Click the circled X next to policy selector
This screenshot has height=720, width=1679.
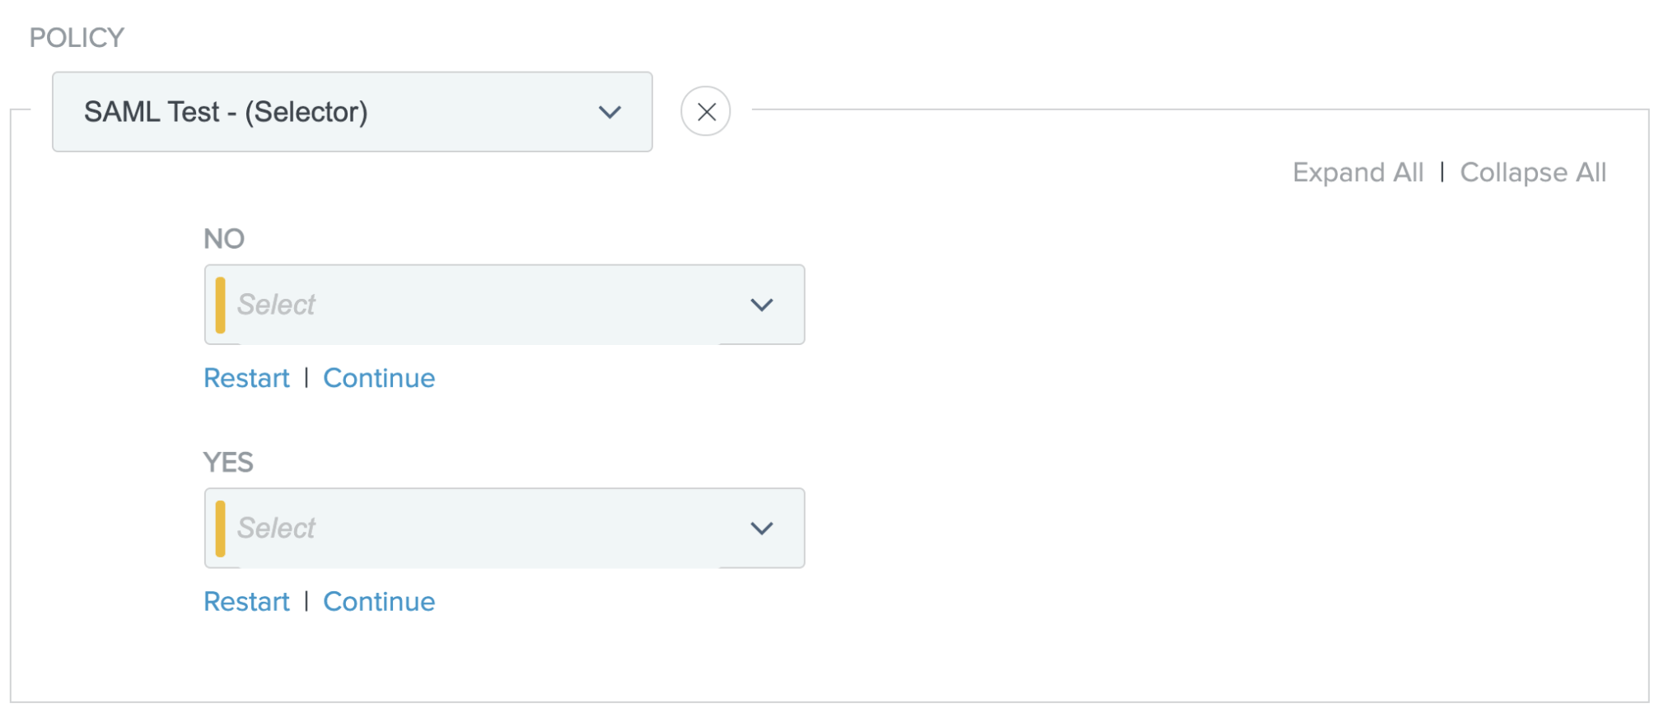(705, 111)
